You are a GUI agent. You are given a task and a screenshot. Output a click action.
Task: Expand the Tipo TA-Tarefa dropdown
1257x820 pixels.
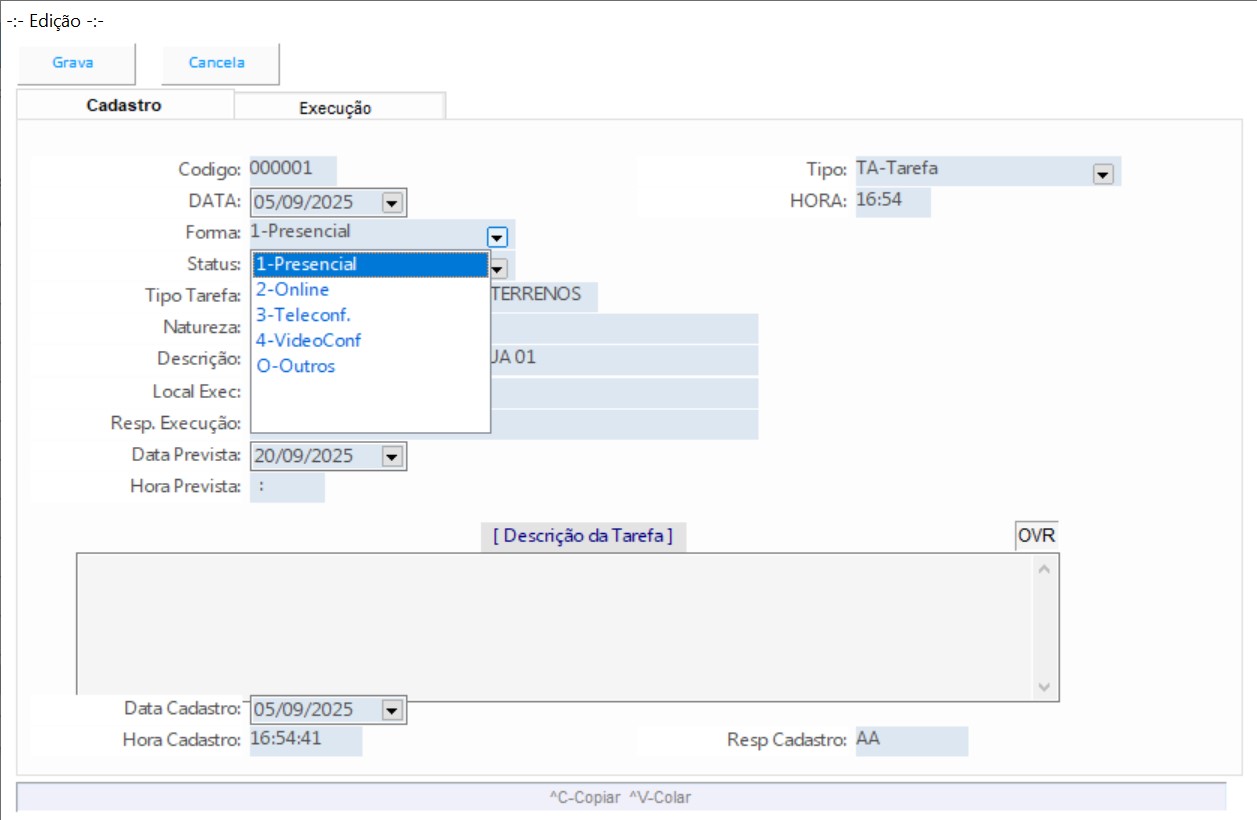[1103, 174]
